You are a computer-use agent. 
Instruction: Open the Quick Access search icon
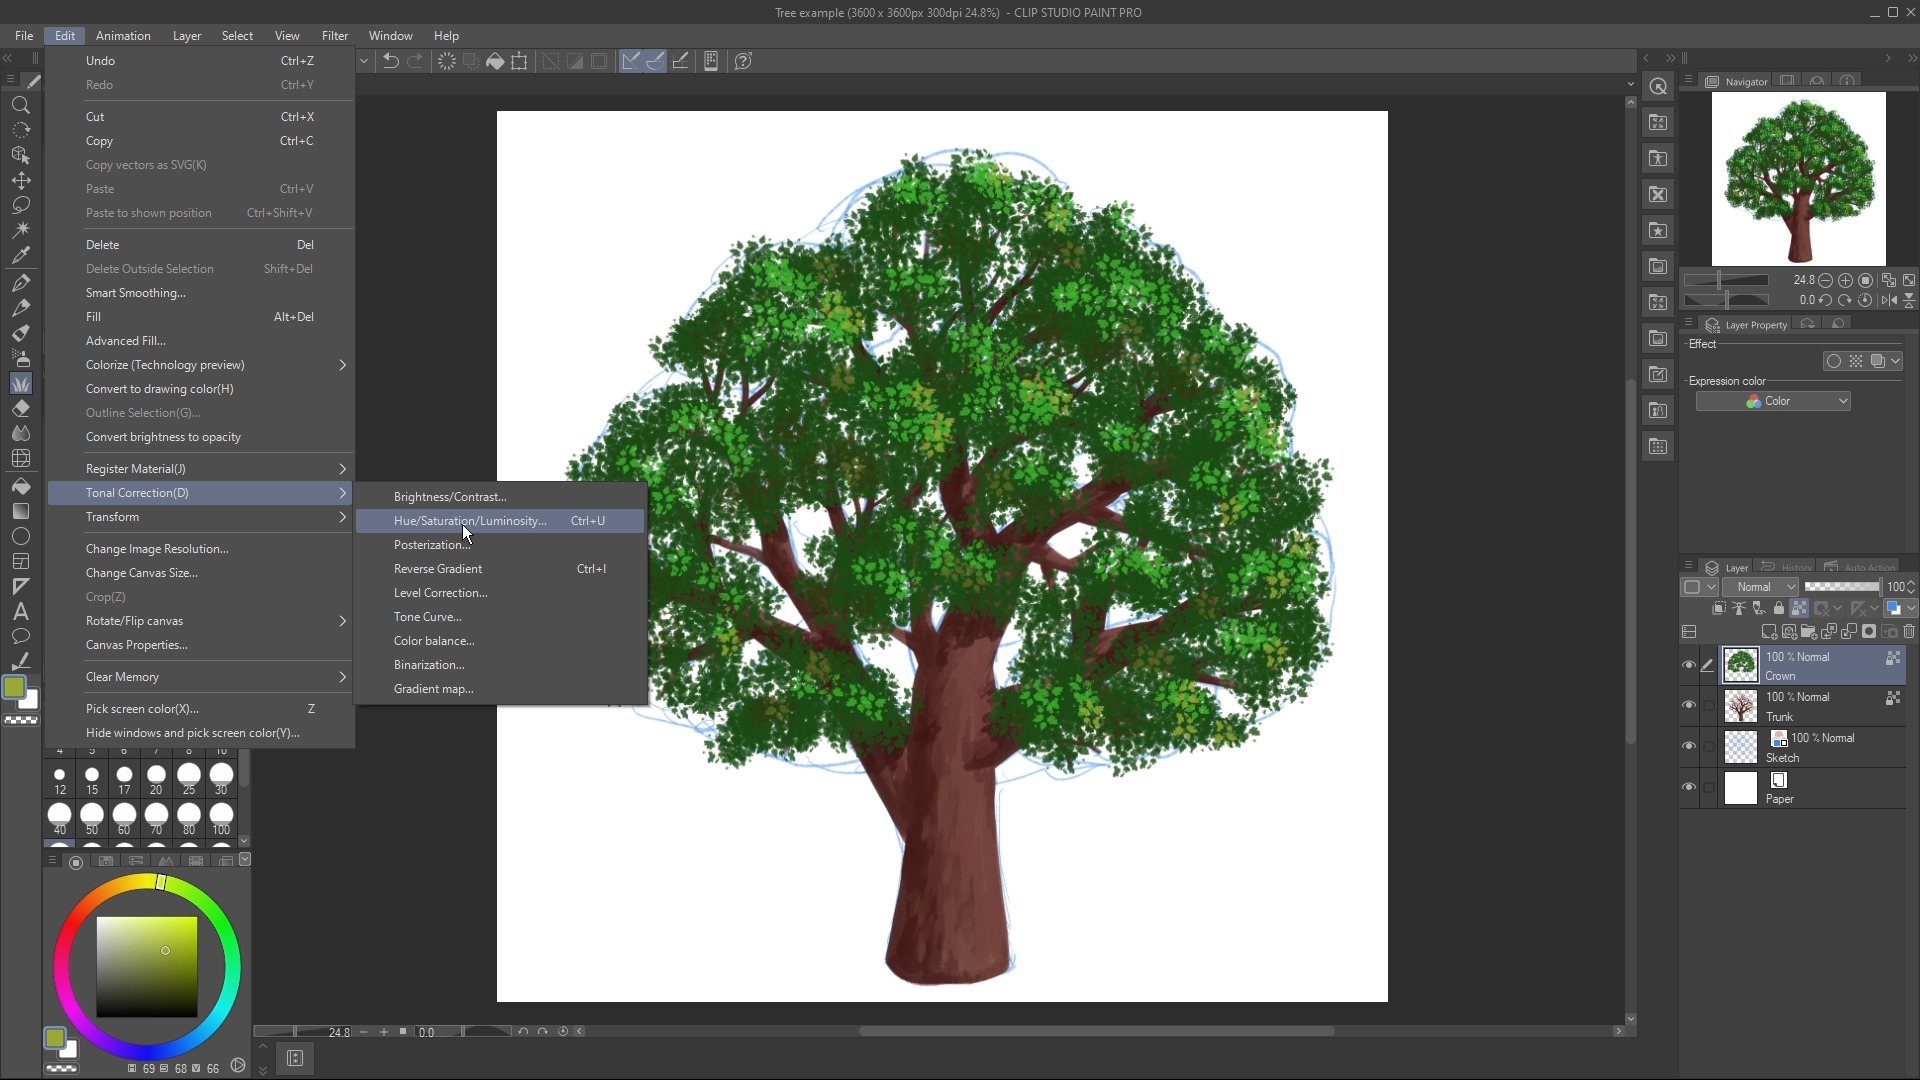(1658, 87)
